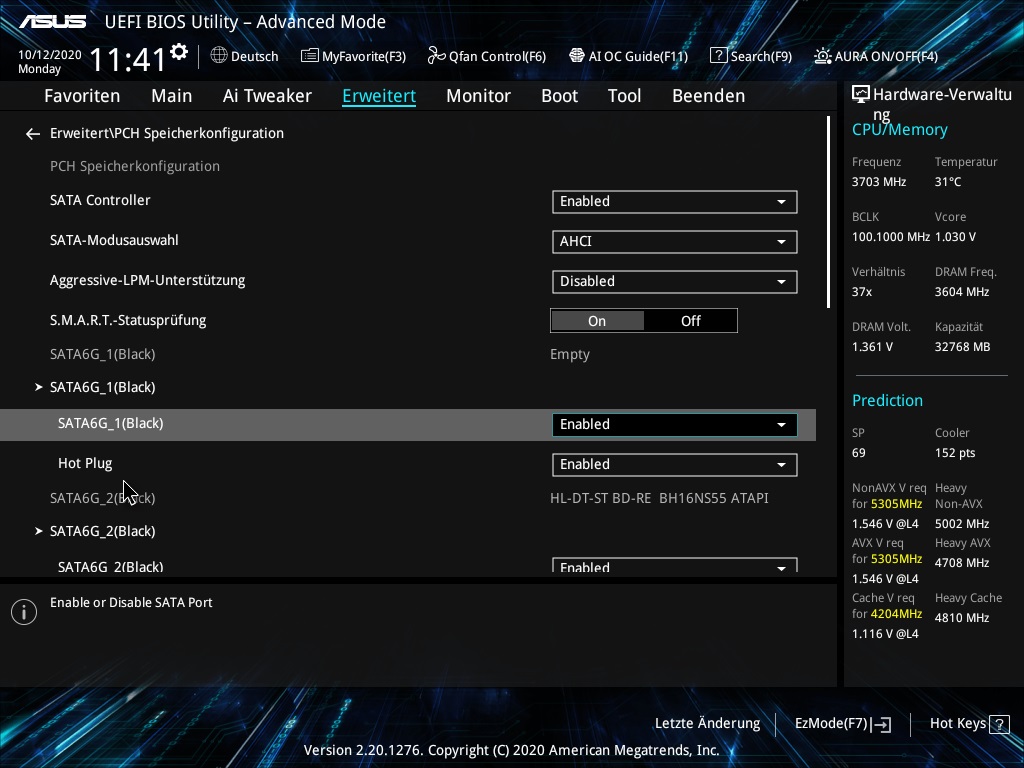The image size is (1024, 768).
Task: Switch to the Favoriten tab
Action: click(x=82, y=96)
